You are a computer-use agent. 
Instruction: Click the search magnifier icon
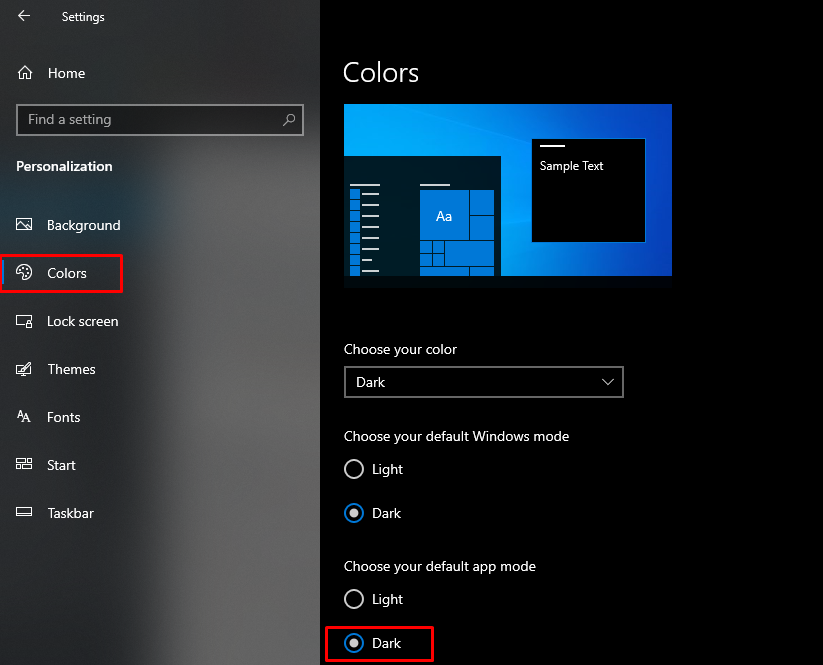tap(289, 120)
